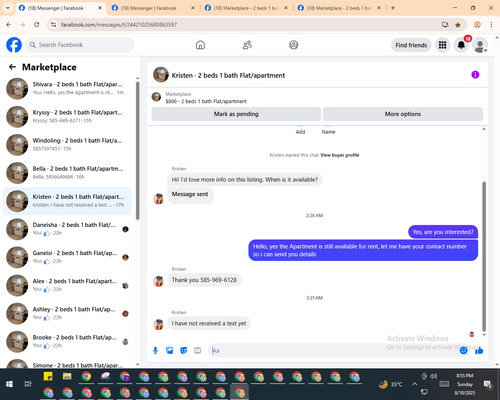Screen dimensions: 500x400
Task: Choose a GIF icon in composer
Action: pos(198,350)
